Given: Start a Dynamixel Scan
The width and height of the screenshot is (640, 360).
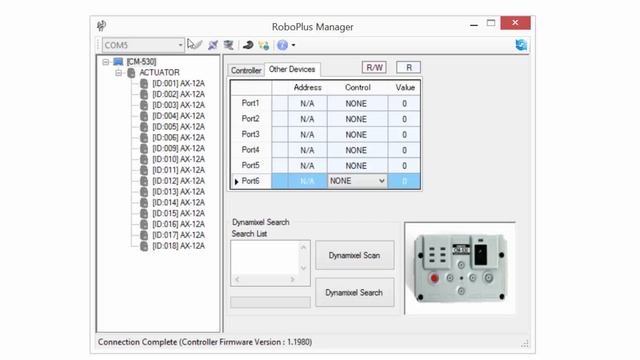Looking at the screenshot, I should (354, 255).
